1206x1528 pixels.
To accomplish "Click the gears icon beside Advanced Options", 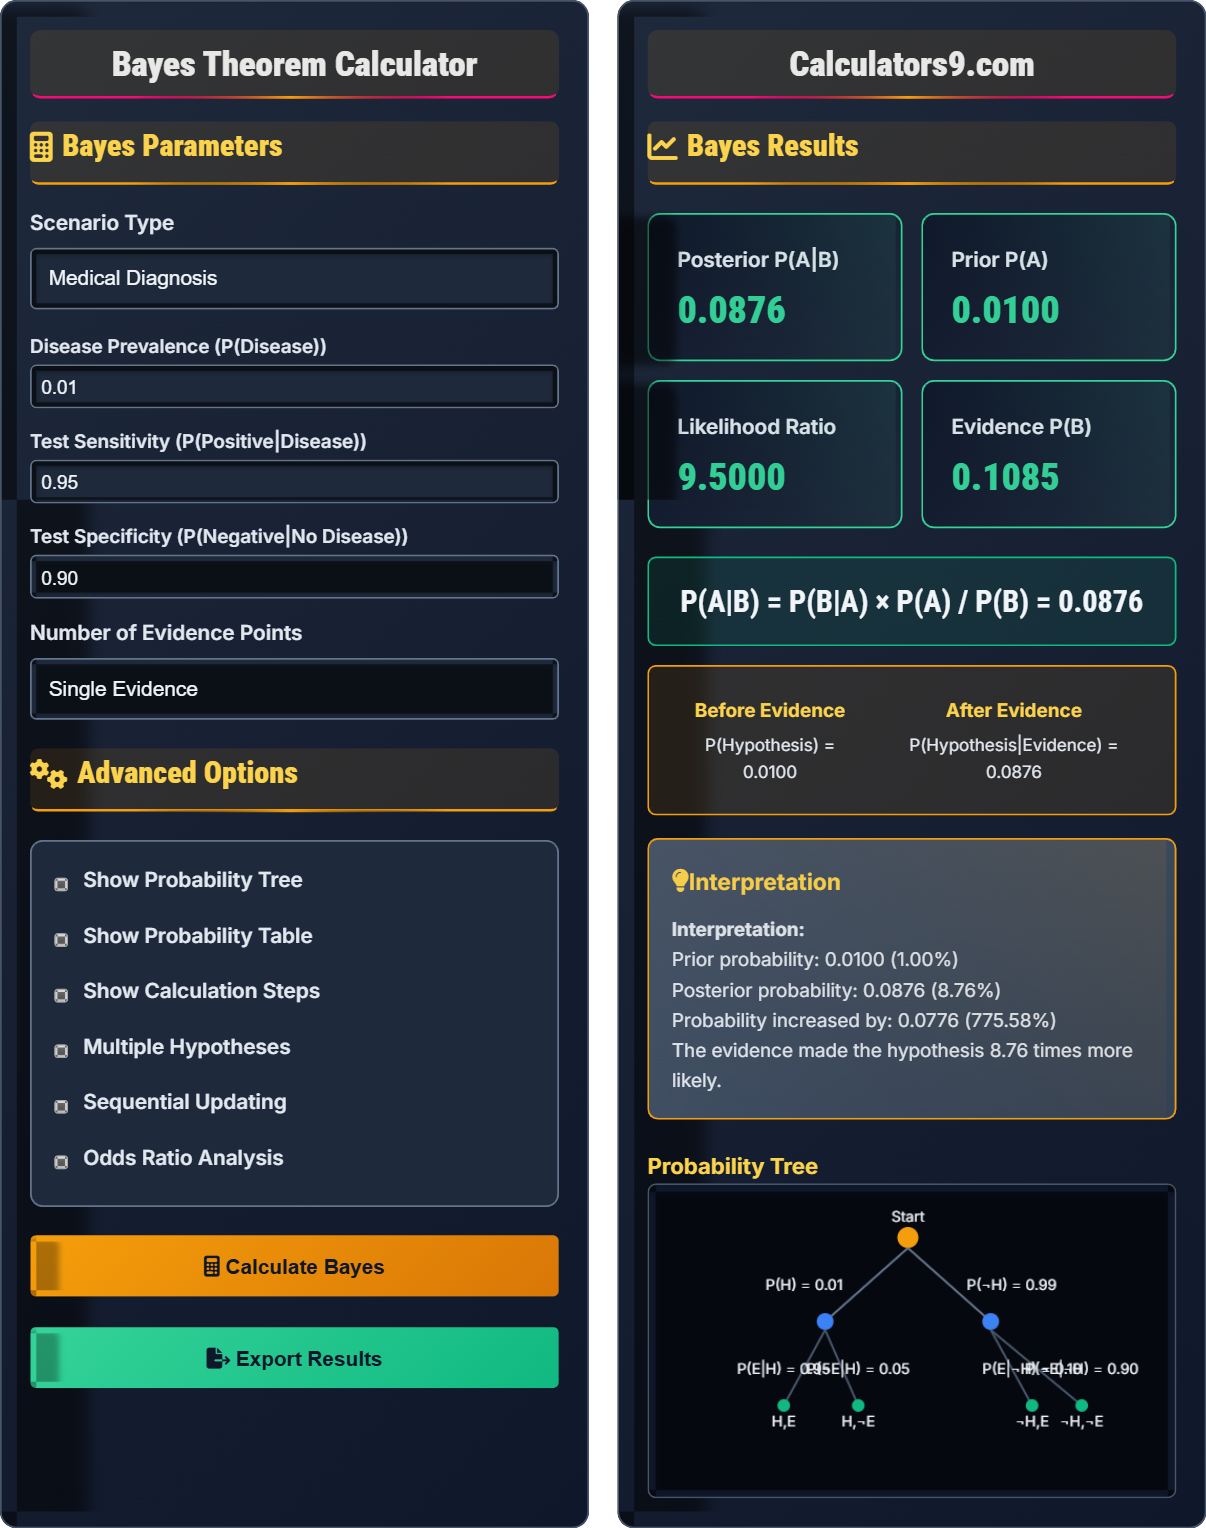I will click(x=48, y=773).
